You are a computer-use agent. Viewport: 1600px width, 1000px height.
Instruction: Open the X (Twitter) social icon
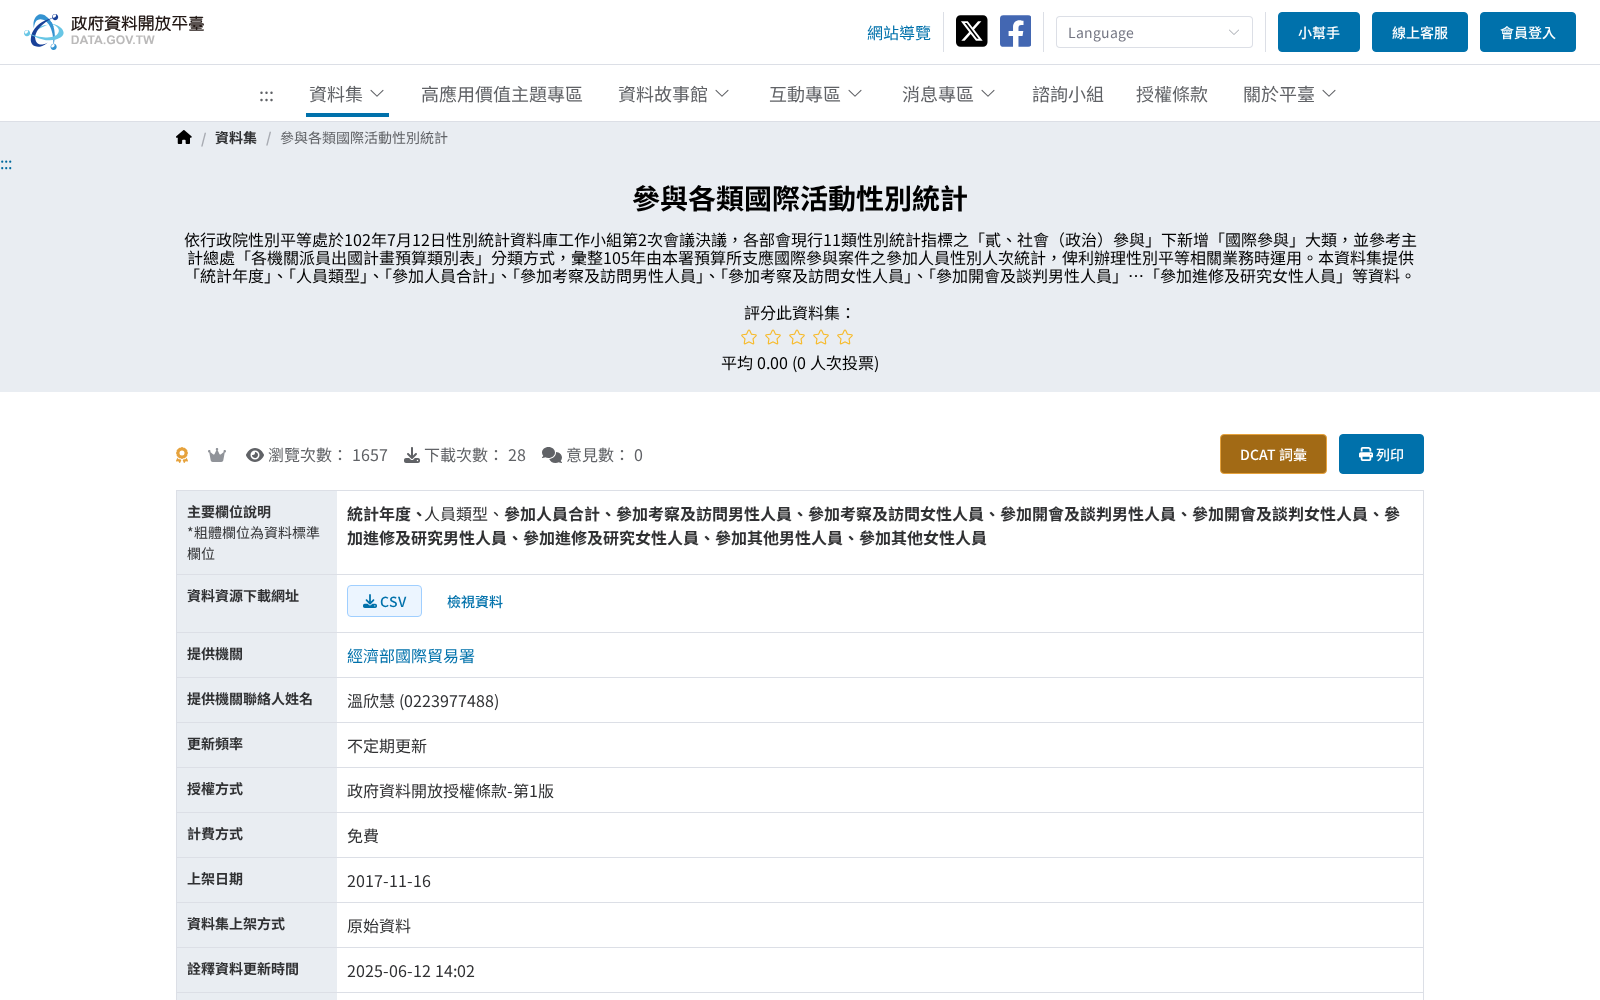click(x=971, y=31)
